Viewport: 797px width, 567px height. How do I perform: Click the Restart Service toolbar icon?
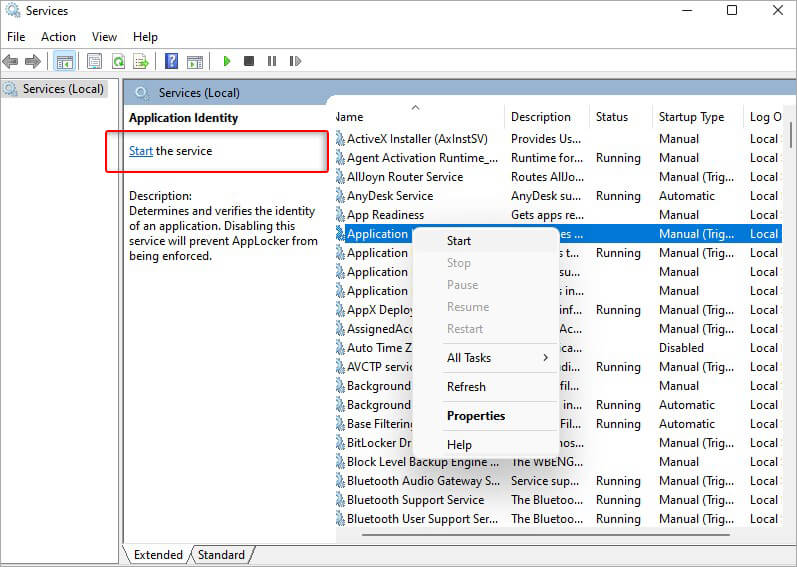pyautogui.click(x=295, y=61)
